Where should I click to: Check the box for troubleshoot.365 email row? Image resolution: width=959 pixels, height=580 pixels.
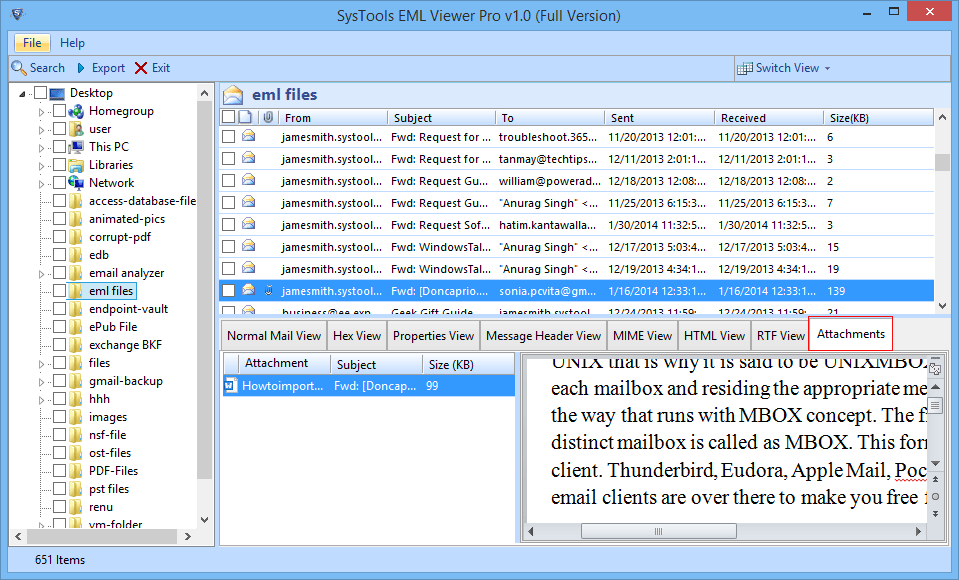click(228, 136)
